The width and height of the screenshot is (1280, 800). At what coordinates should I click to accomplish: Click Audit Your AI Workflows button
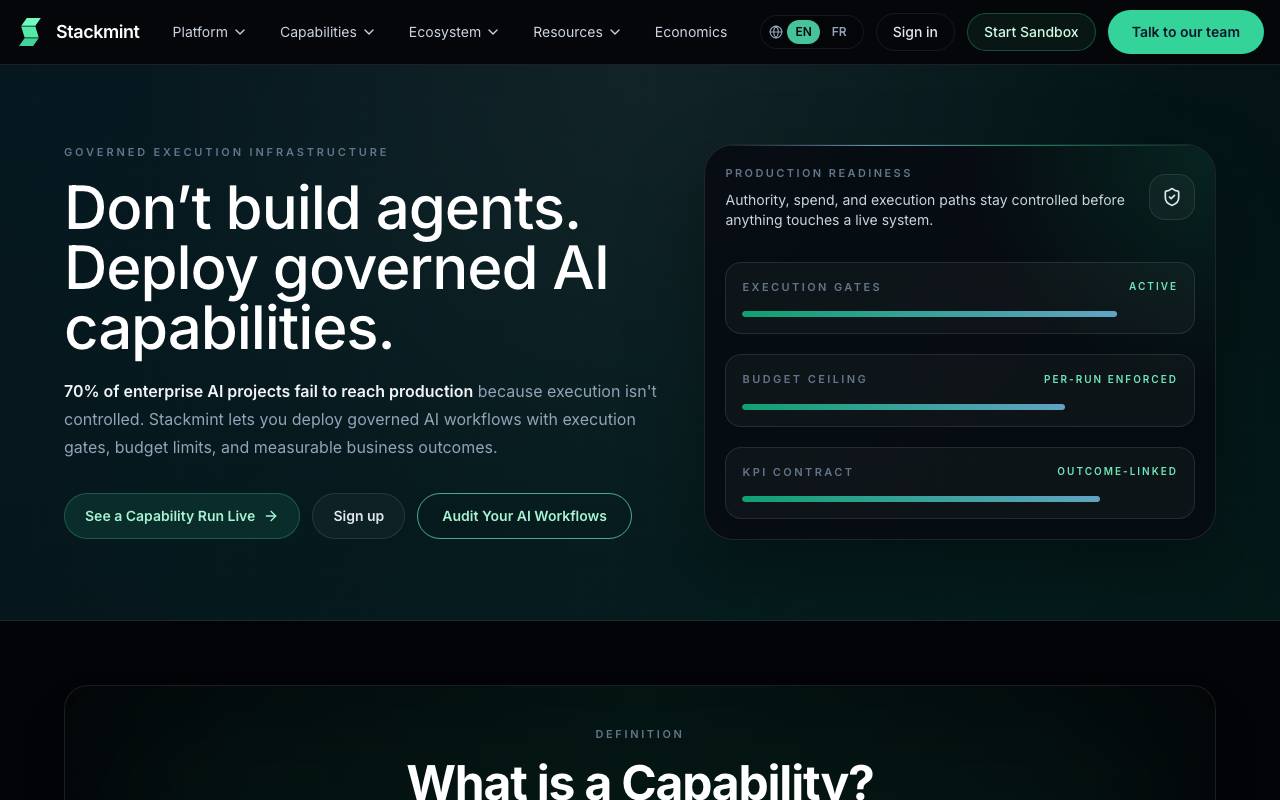coord(524,516)
